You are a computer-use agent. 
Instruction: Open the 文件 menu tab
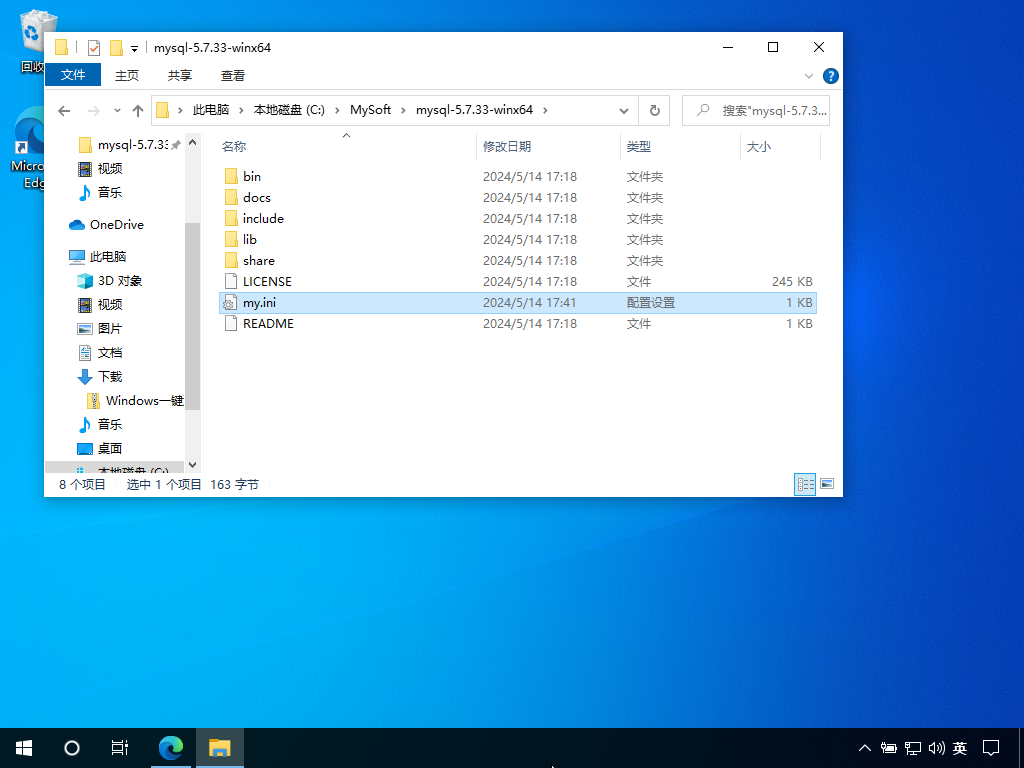pos(73,75)
